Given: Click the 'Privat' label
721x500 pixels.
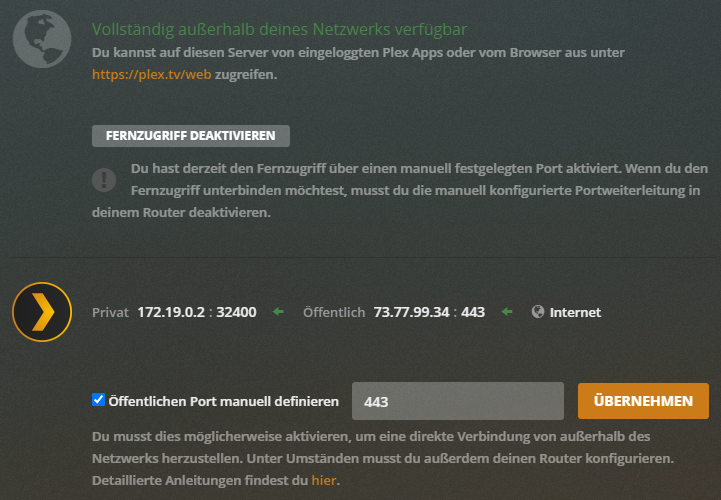Looking at the screenshot, I should pos(110,312).
